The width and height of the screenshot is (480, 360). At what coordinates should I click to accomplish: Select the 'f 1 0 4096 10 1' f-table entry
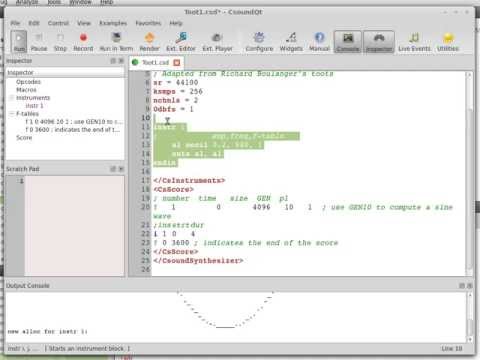[74, 122]
